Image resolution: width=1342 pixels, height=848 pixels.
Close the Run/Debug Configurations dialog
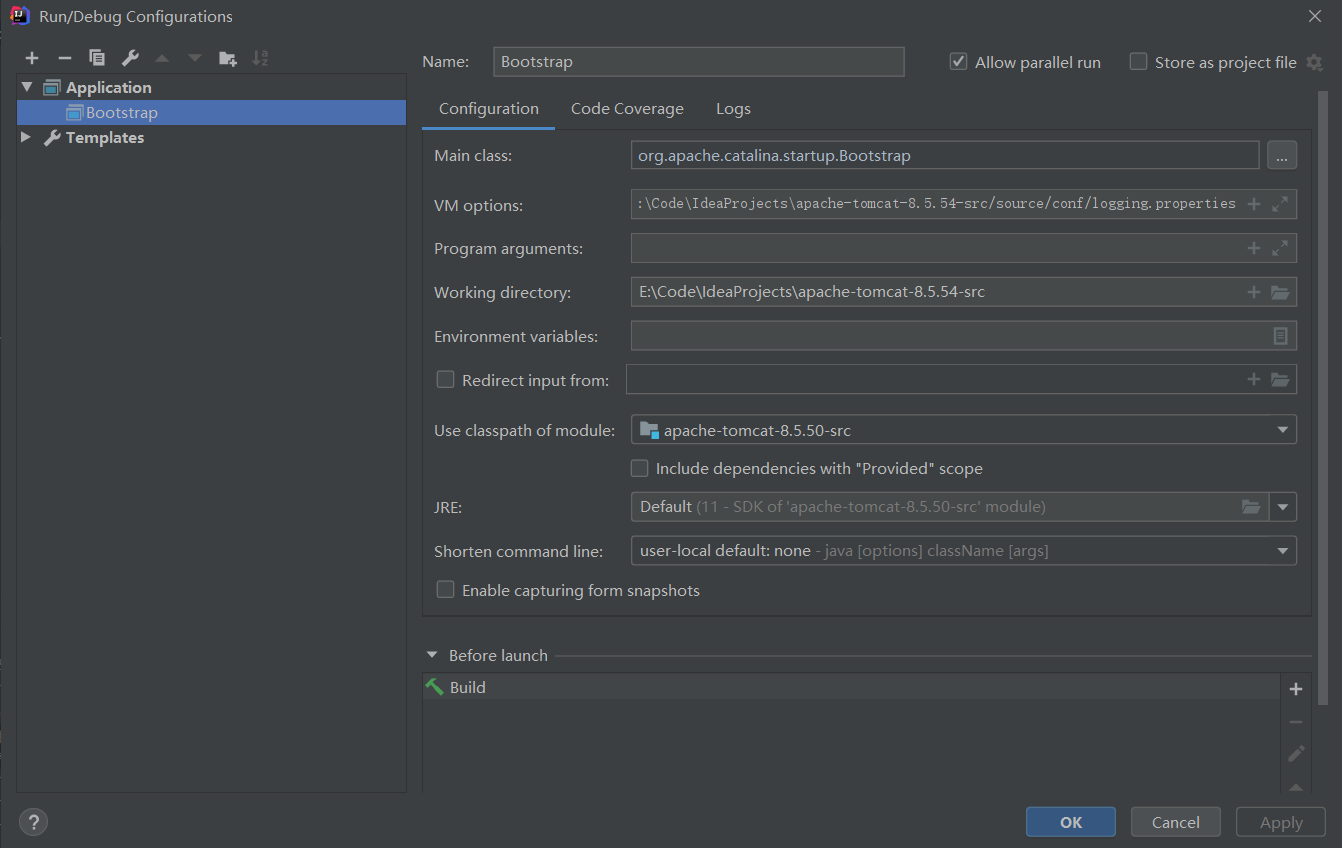1314,16
